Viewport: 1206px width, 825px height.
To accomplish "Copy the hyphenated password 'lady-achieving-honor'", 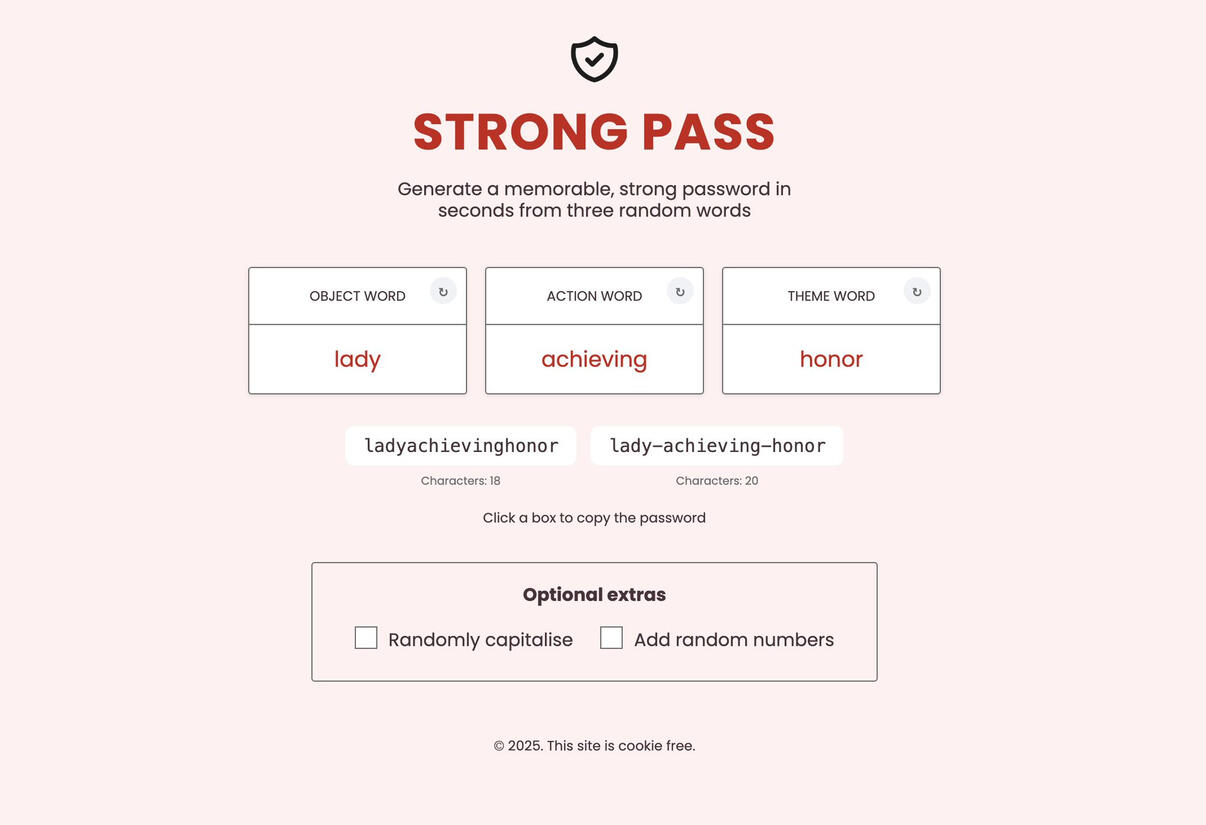I will click(716, 445).
